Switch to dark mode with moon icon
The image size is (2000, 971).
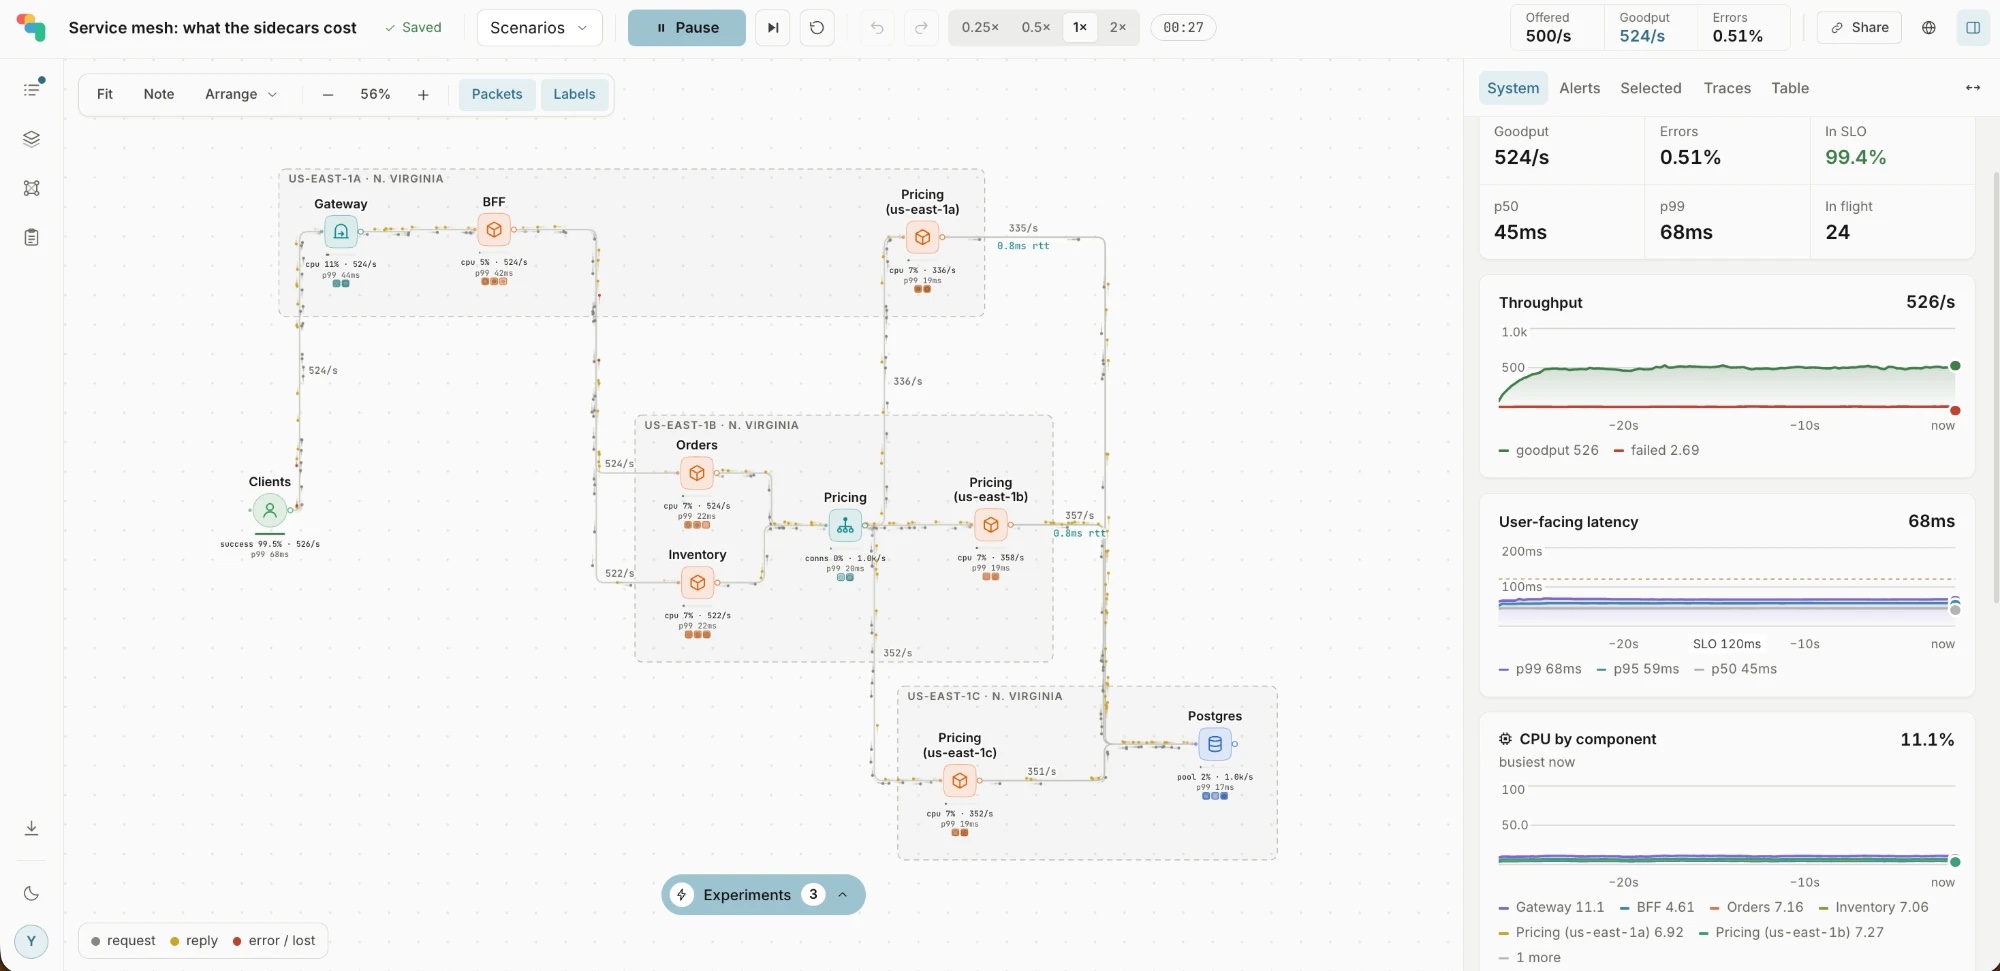click(32, 893)
